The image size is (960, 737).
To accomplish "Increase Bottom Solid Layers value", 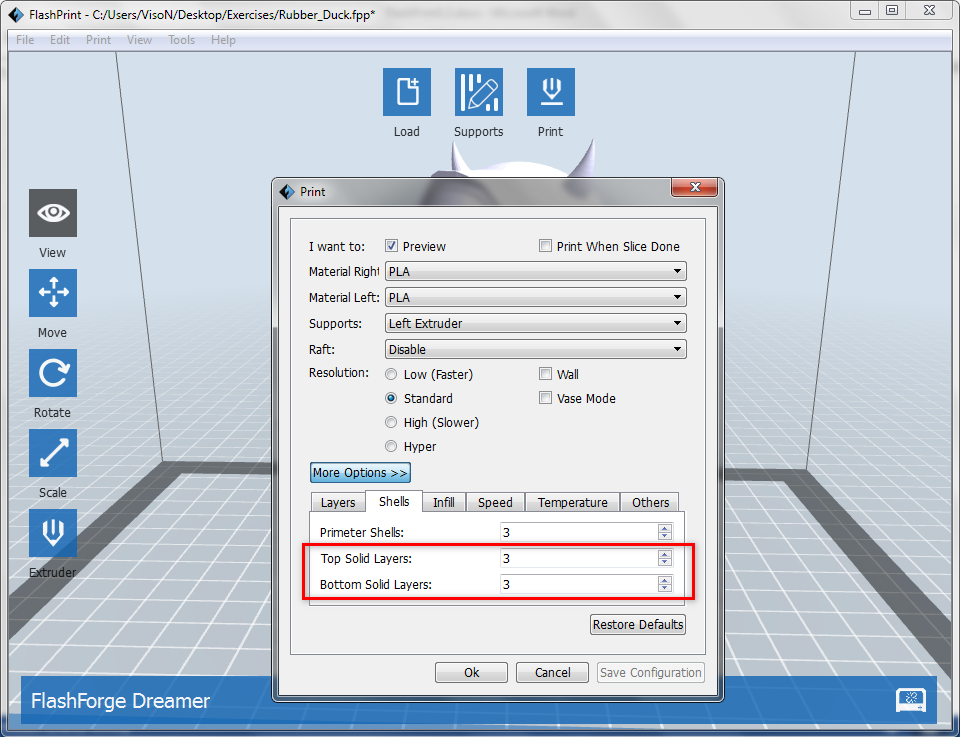I will [x=665, y=580].
